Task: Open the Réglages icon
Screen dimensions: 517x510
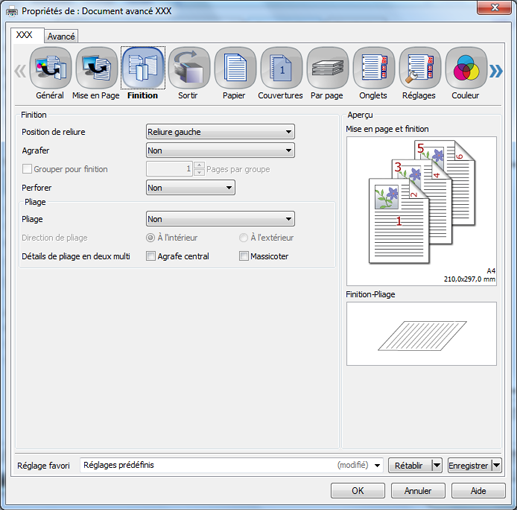Action: click(x=420, y=68)
